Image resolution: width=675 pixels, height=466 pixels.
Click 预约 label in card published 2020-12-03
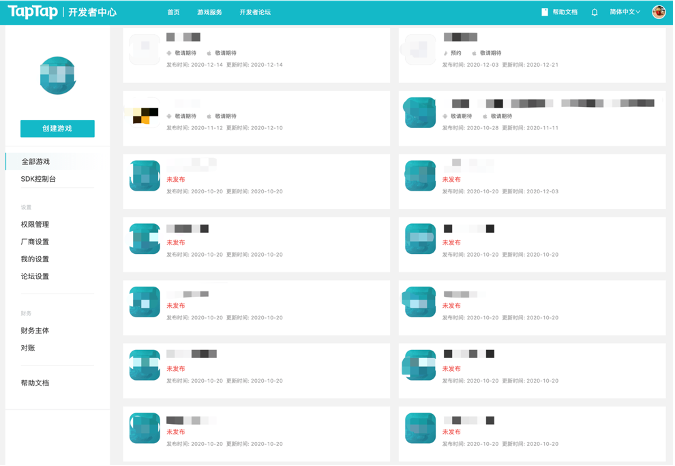[x=456, y=53]
